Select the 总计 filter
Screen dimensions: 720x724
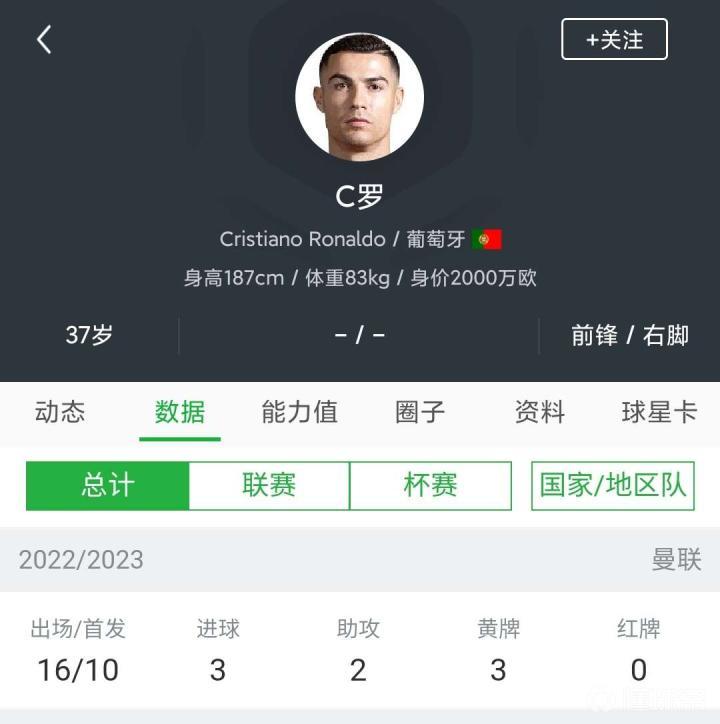click(x=108, y=486)
